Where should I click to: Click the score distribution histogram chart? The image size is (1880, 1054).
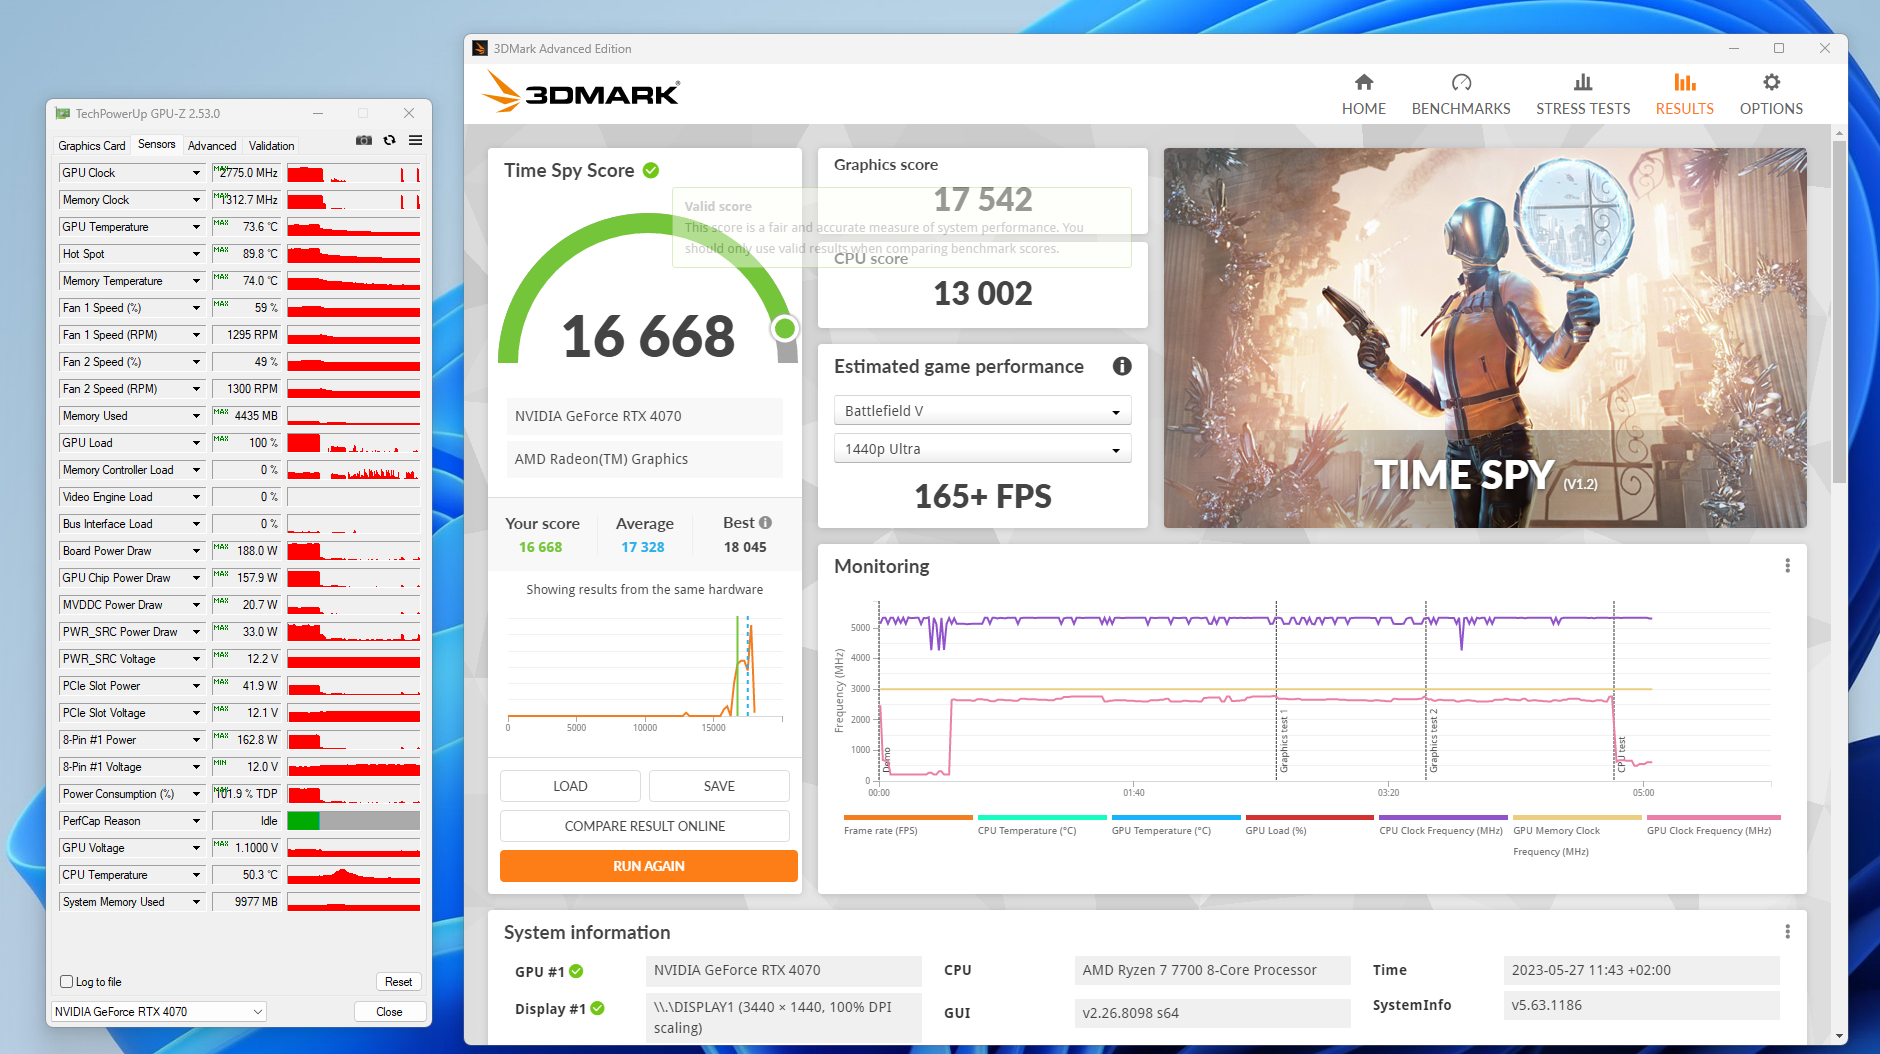pos(645,672)
